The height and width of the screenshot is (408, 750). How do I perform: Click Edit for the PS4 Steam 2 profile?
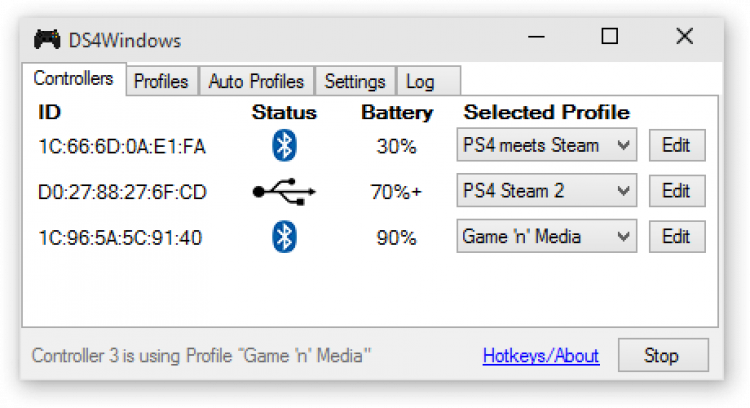pos(676,191)
